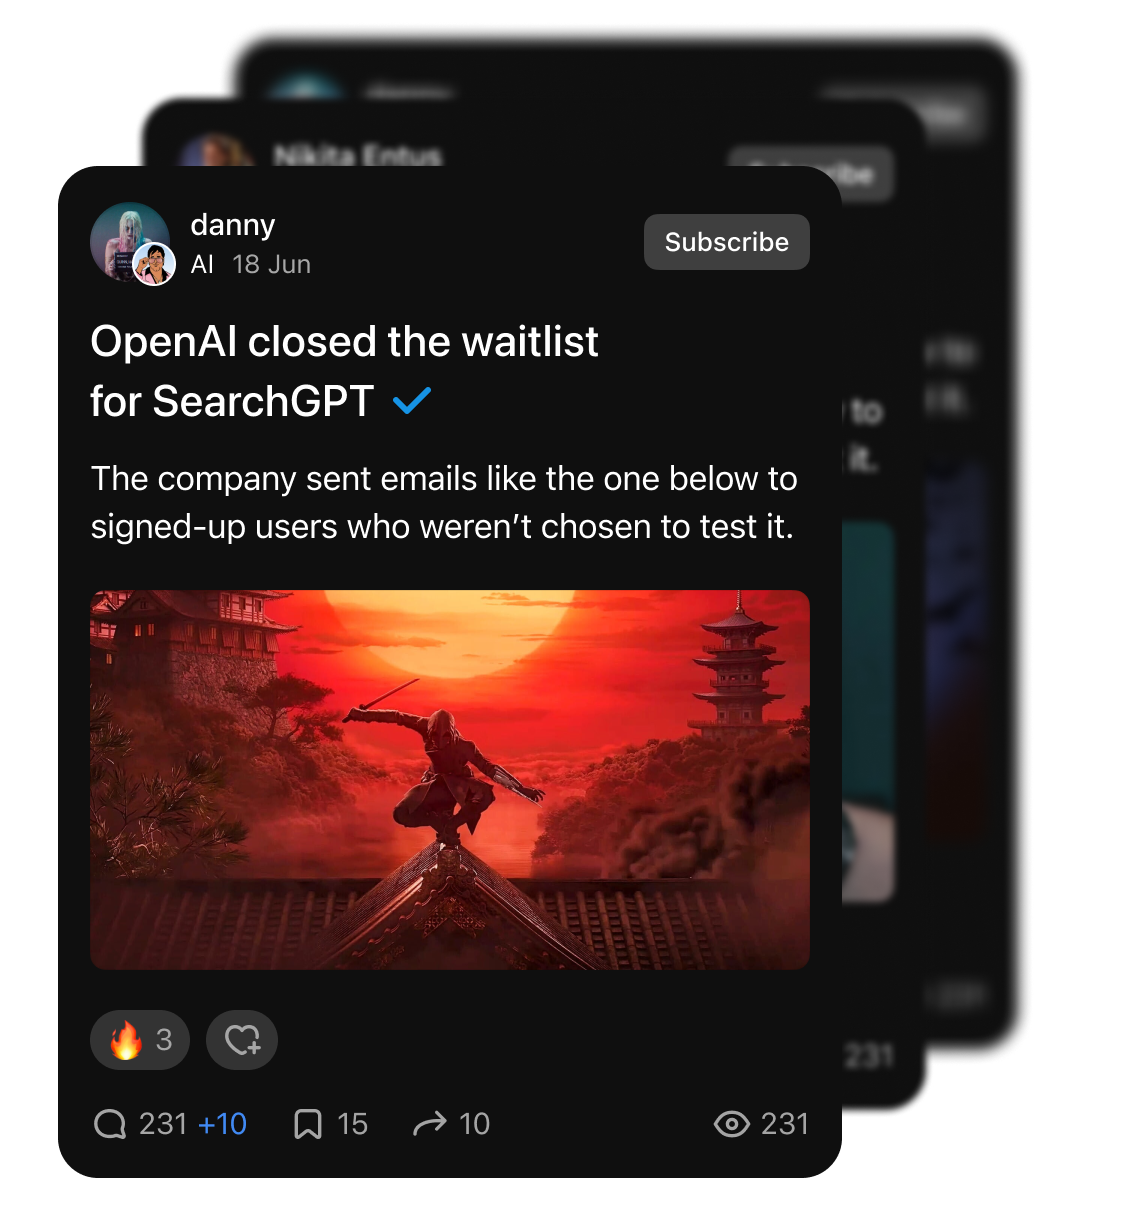
Task: Expand the post body text about emails
Action: (444, 502)
